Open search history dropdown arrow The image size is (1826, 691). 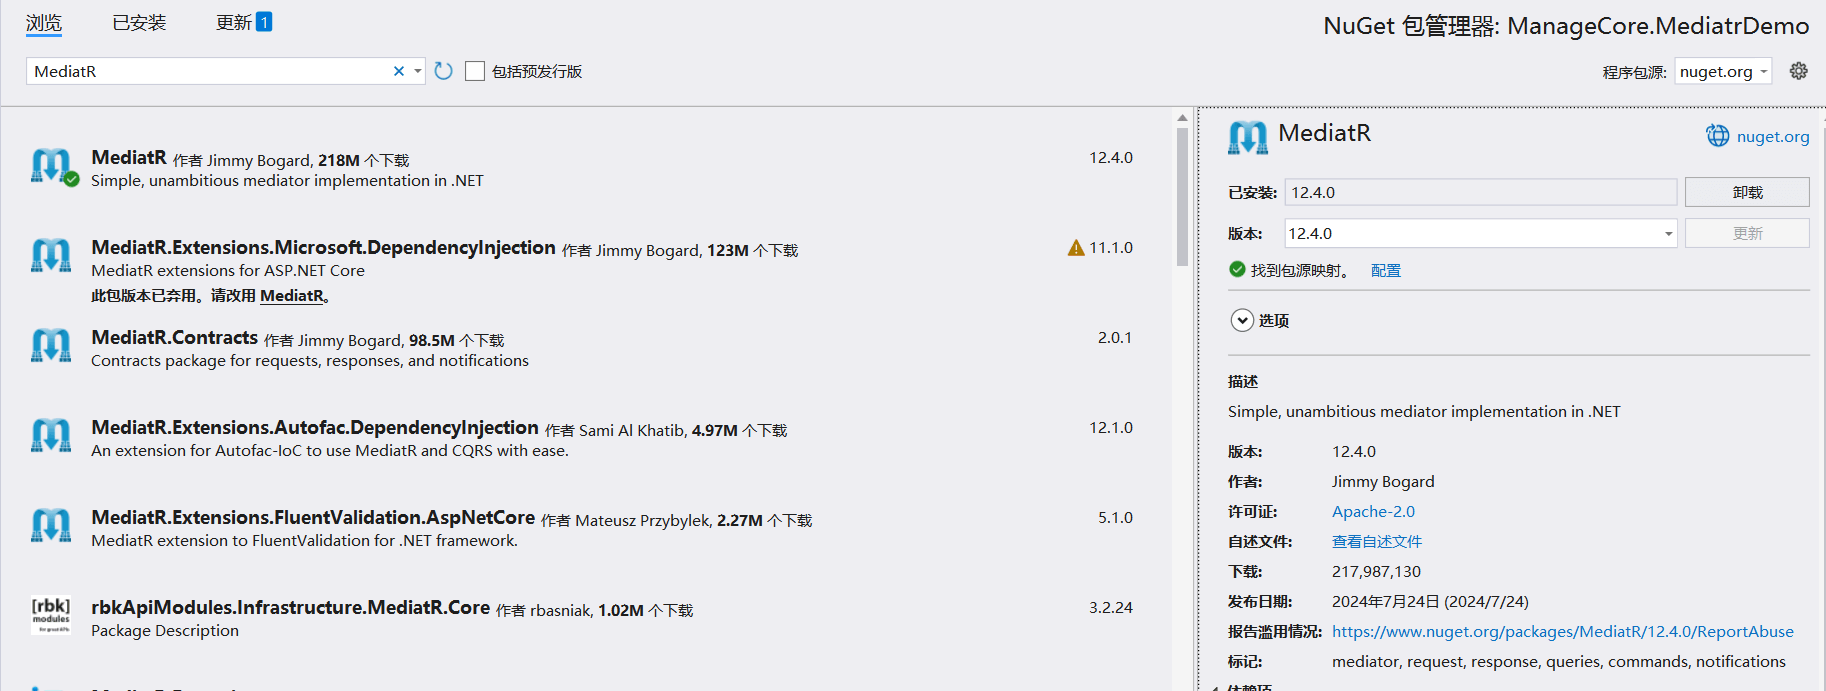coord(417,71)
